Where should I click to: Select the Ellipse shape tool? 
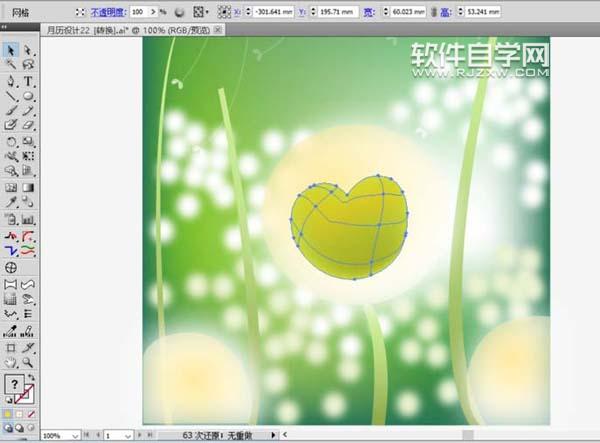click(x=29, y=95)
